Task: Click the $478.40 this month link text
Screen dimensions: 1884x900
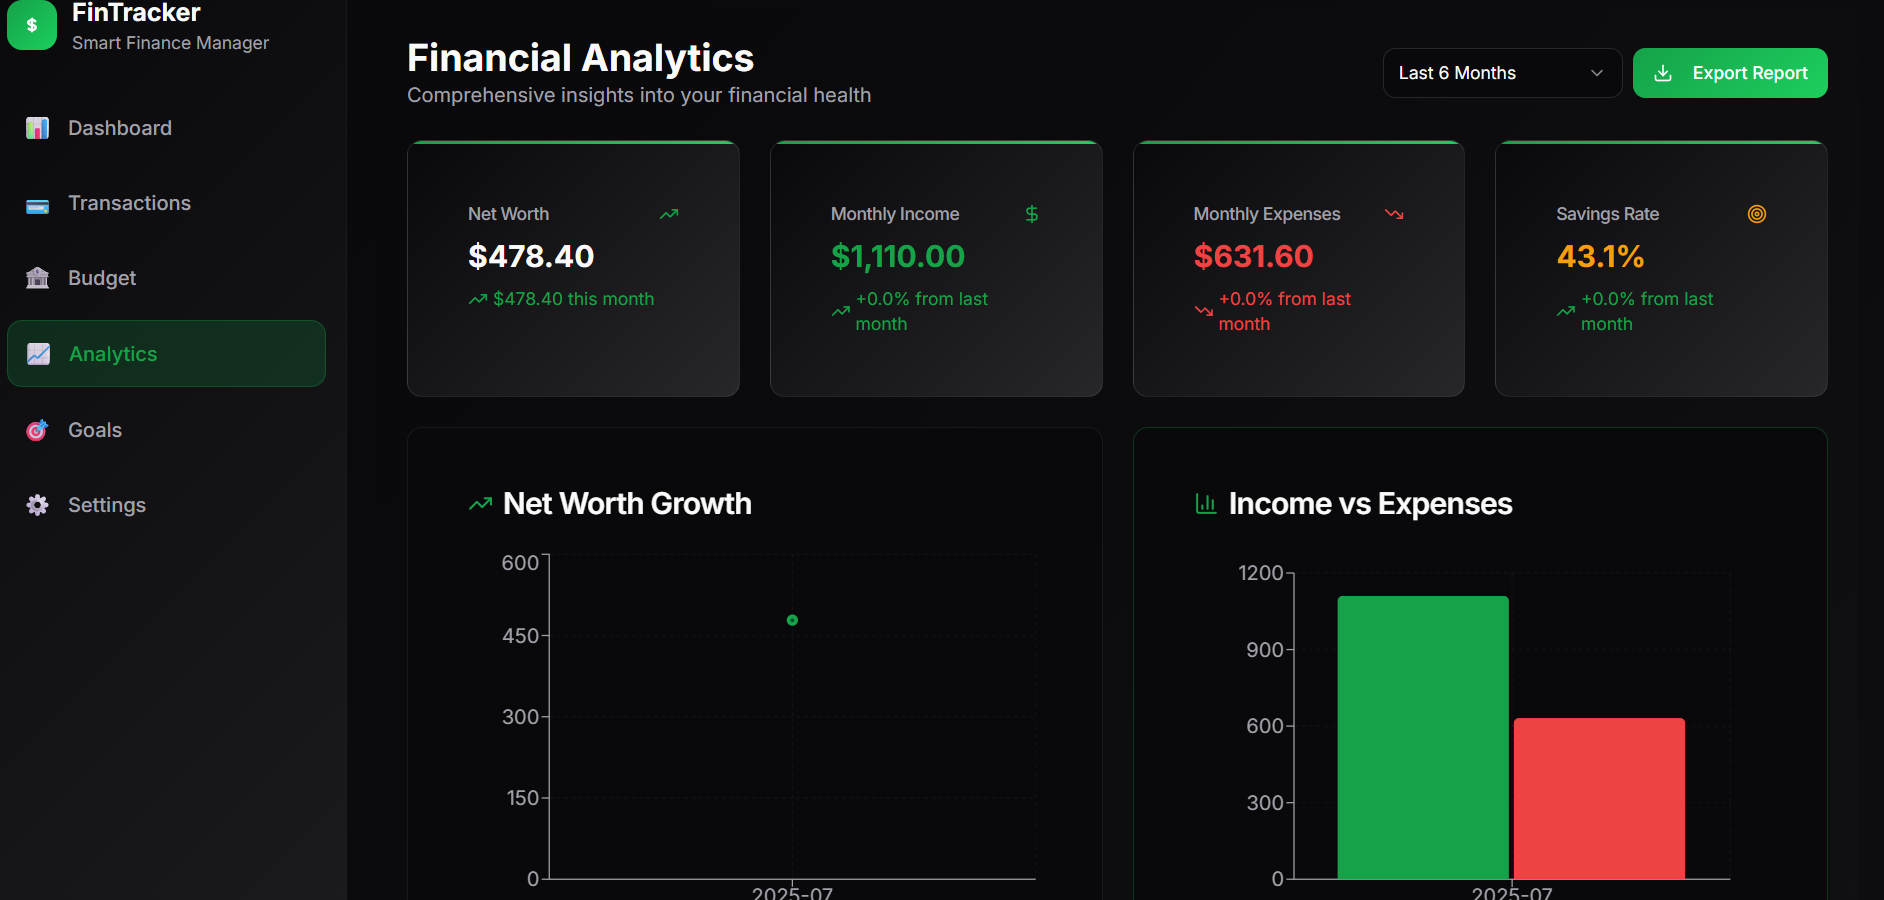Action: (x=572, y=298)
